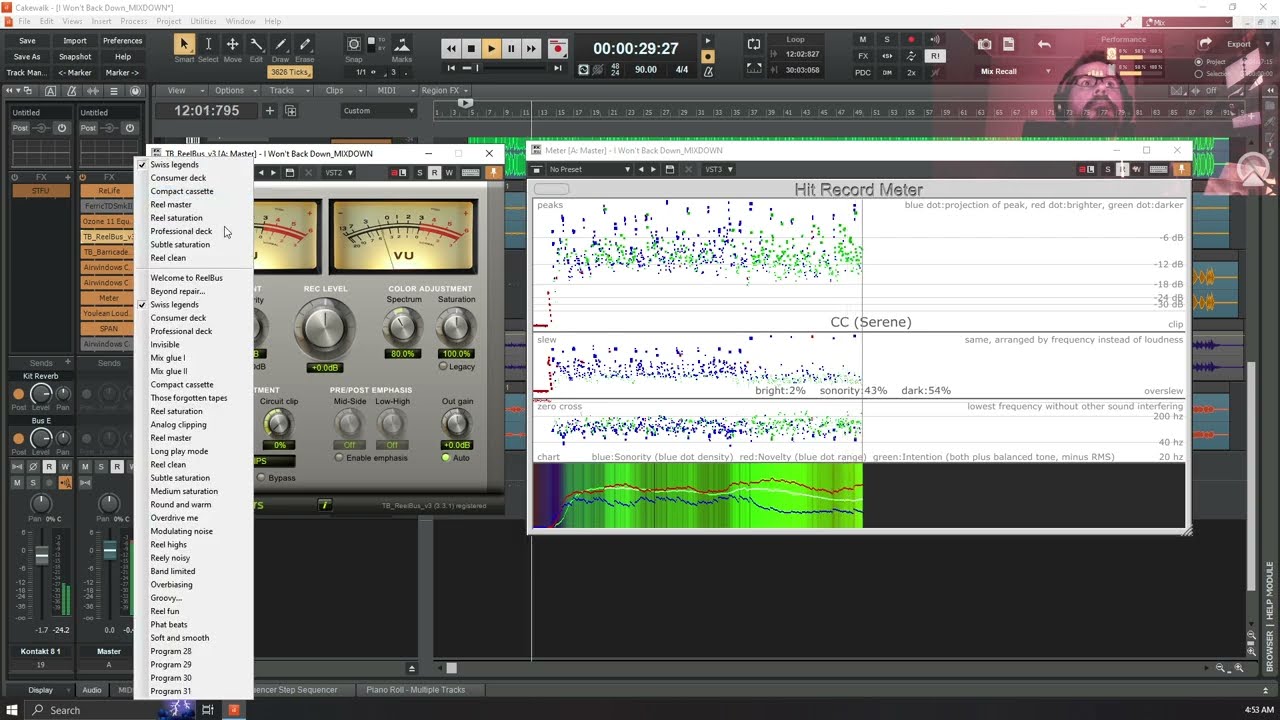Viewport: 1280px width, 720px height.
Task: Choose Professional deck in the top preset list
Action: [x=181, y=231]
